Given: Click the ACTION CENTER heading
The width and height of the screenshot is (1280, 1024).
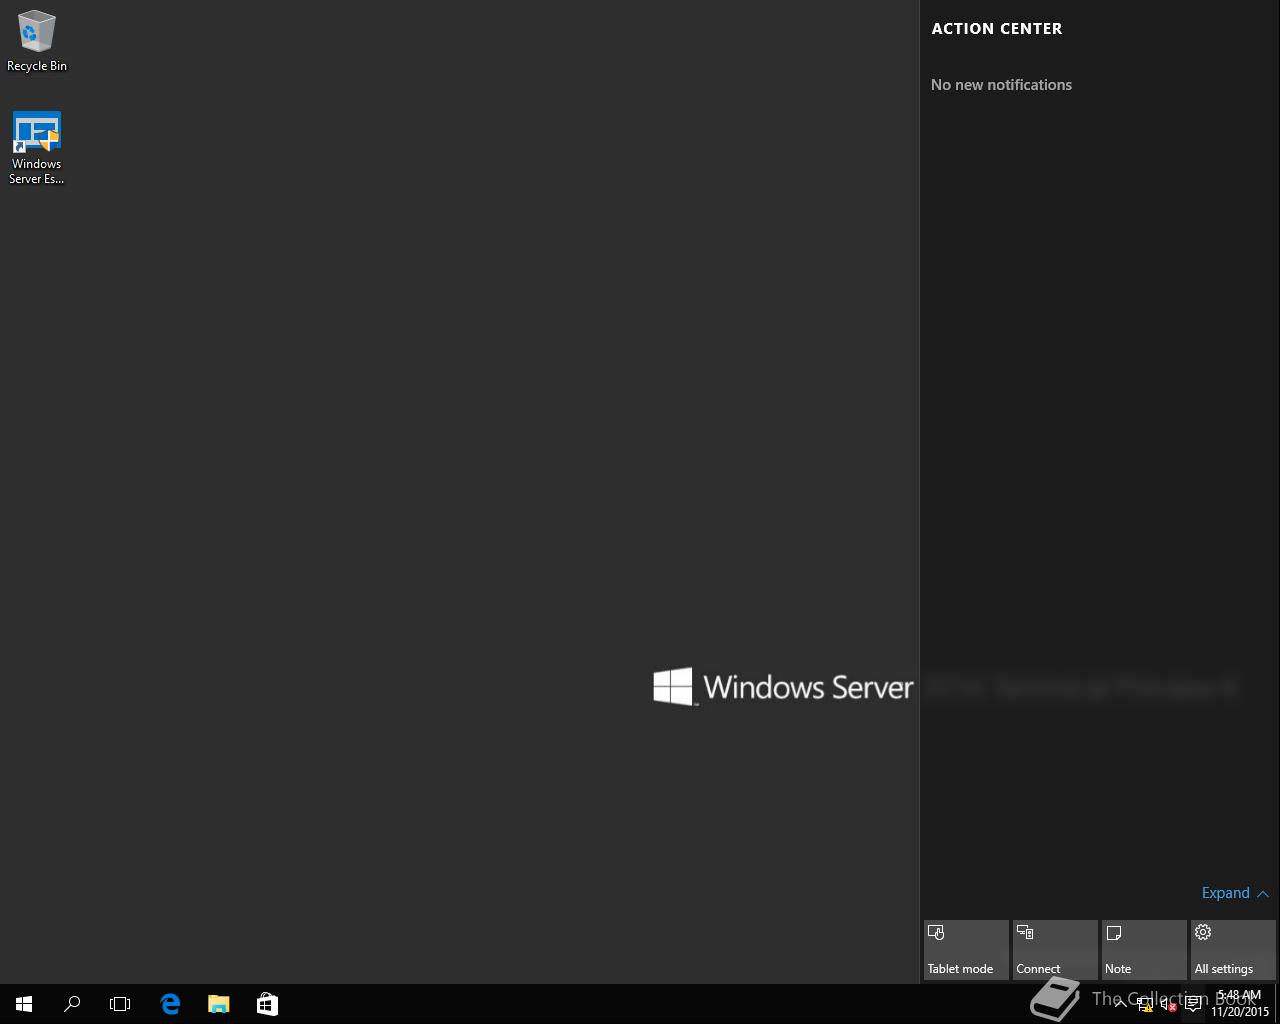Looking at the screenshot, I should tap(997, 29).
